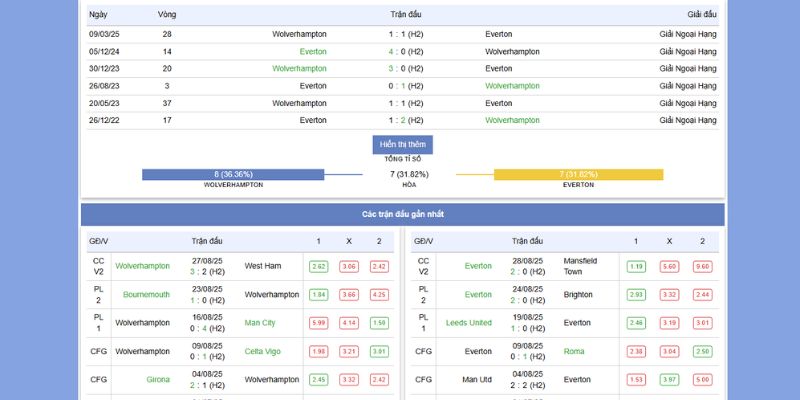Select the 3.32 draw odds for Everton vs Brighton
The height and width of the screenshot is (400, 800).
coord(669,295)
